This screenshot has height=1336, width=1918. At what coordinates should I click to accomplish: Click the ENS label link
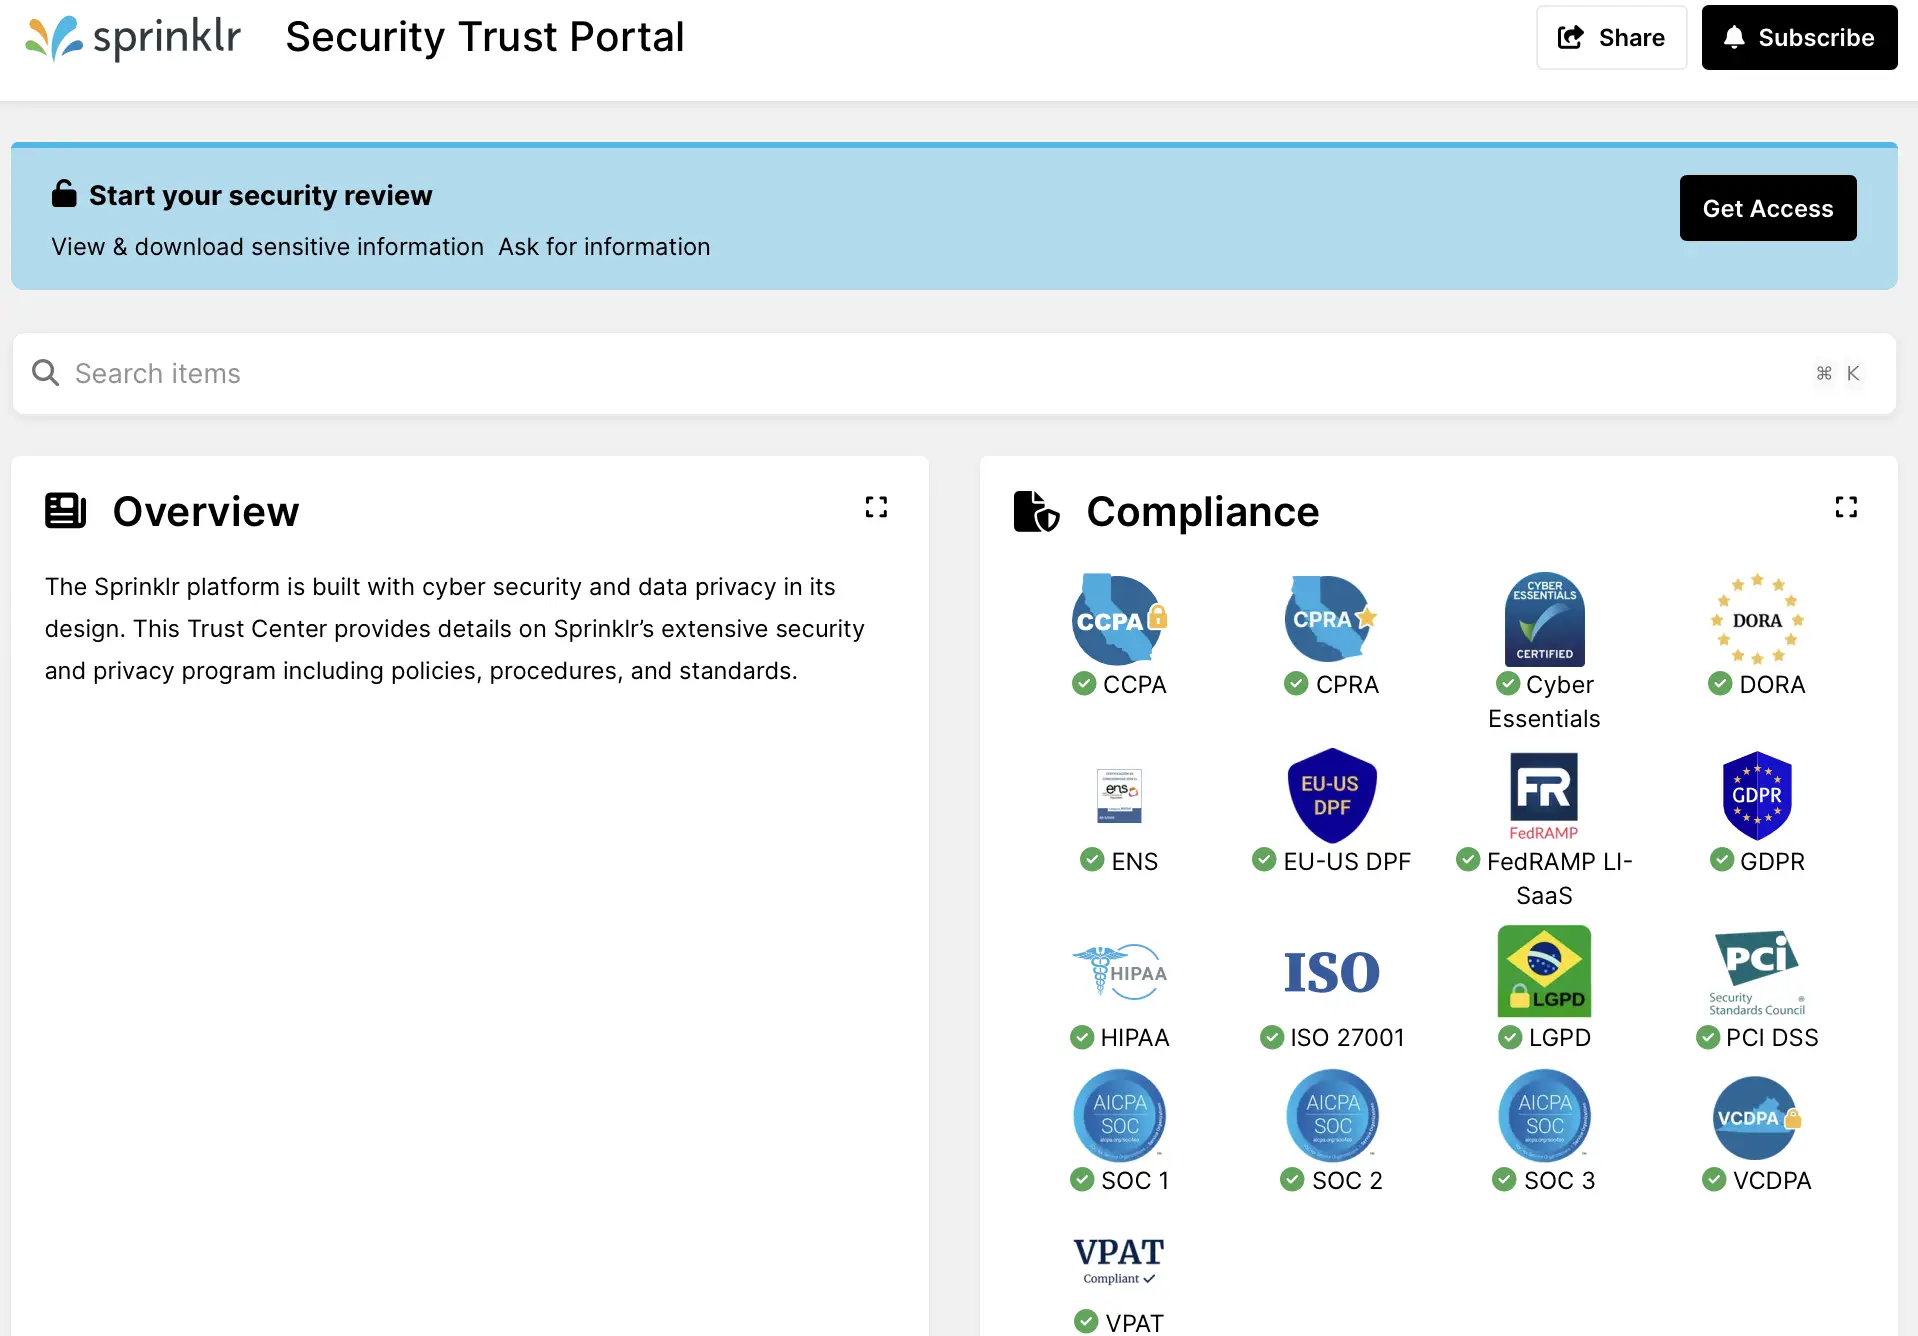tap(1134, 862)
